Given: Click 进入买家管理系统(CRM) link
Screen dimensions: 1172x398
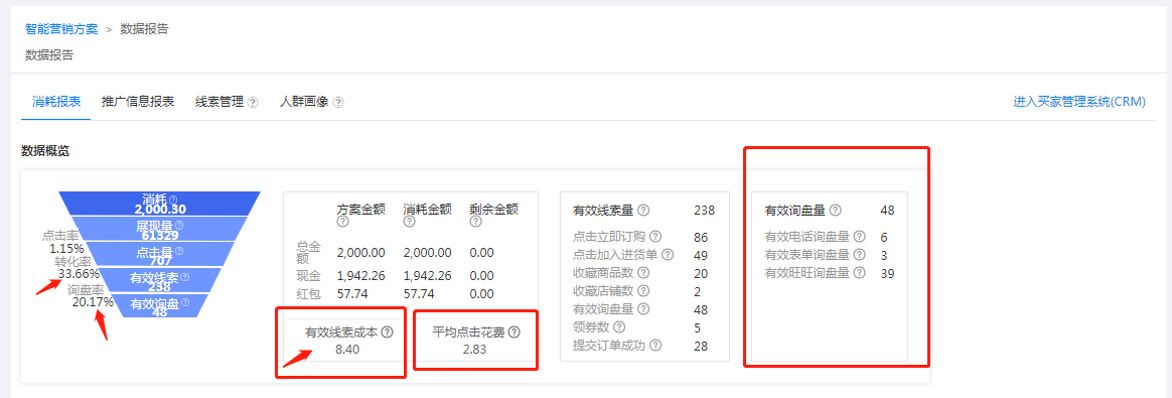Looking at the screenshot, I should pyautogui.click(x=1079, y=102).
